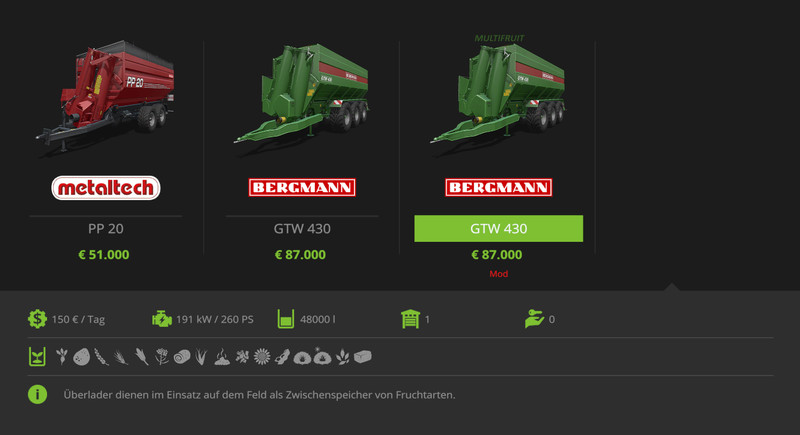This screenshot has width=800, height=435.
Task: Click the 48000 l capacity container icon
Action: [x=286, y=319]
